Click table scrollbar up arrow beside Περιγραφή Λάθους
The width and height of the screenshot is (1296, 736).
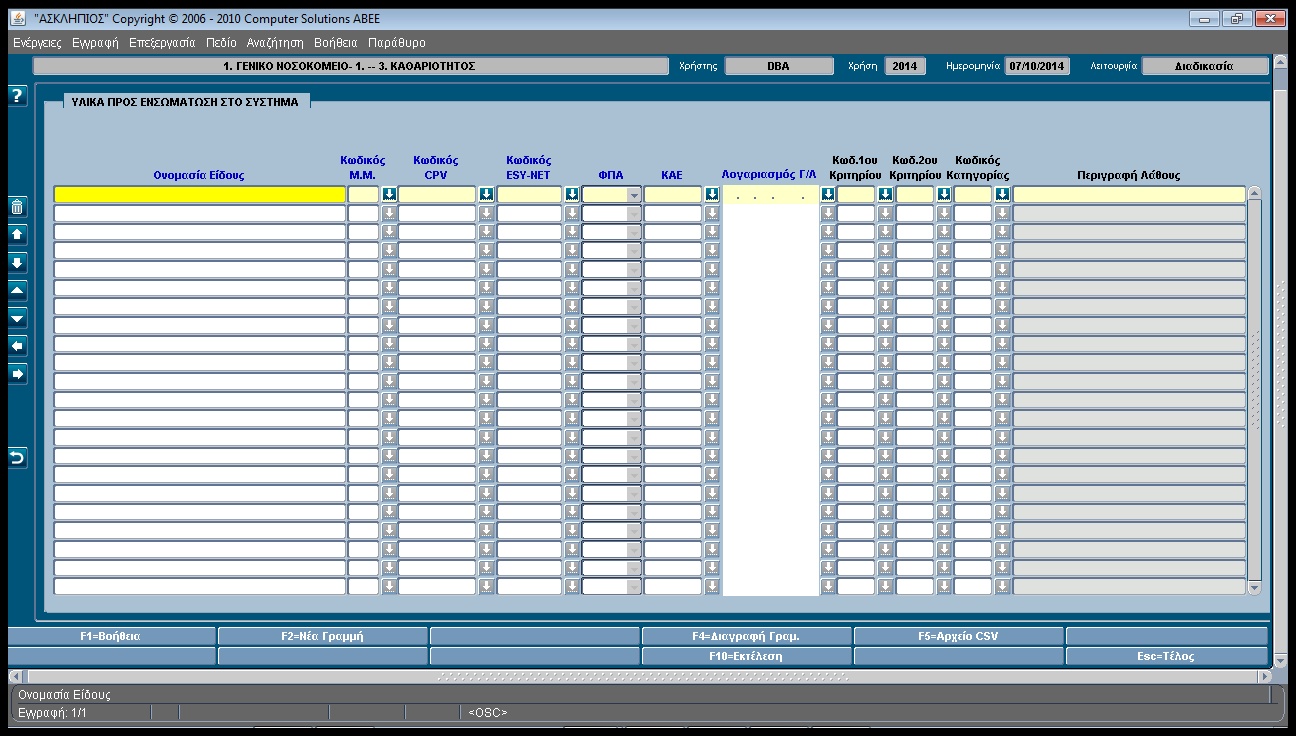(x=1255, y=193)
